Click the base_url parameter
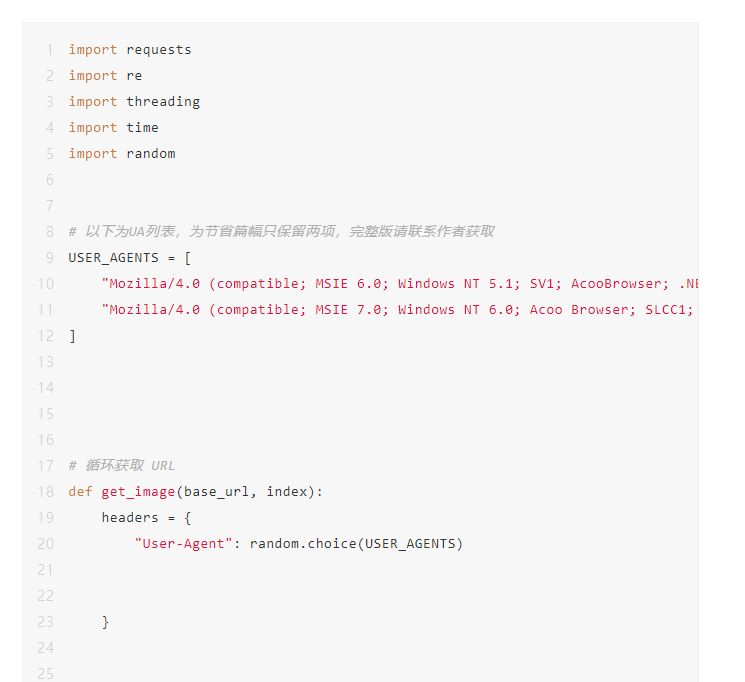 [x=216, y=492]
